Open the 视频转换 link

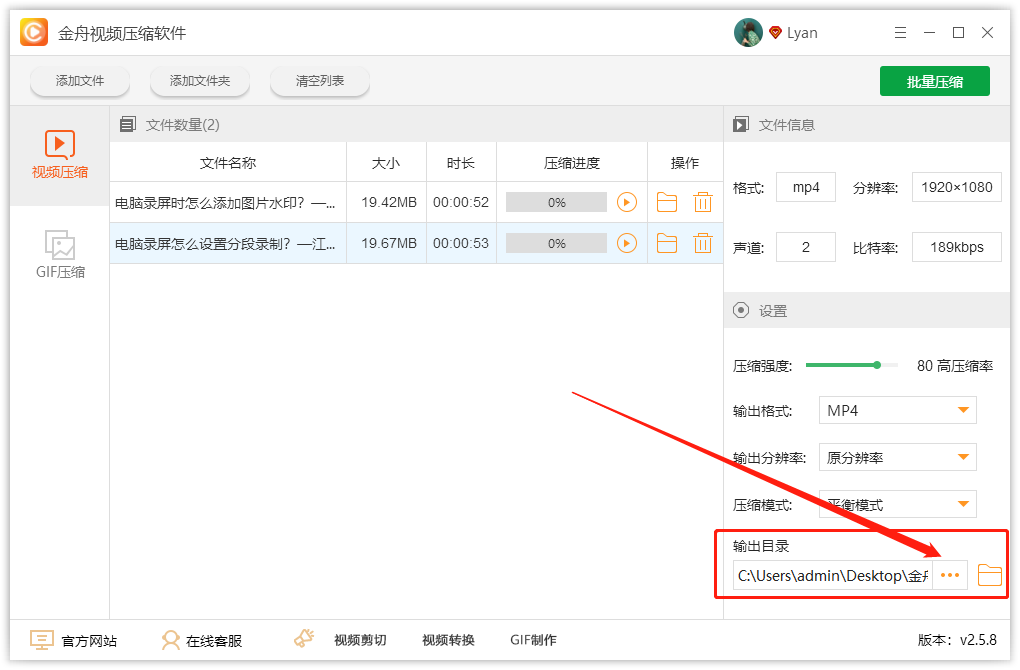(x=448, y=640)
